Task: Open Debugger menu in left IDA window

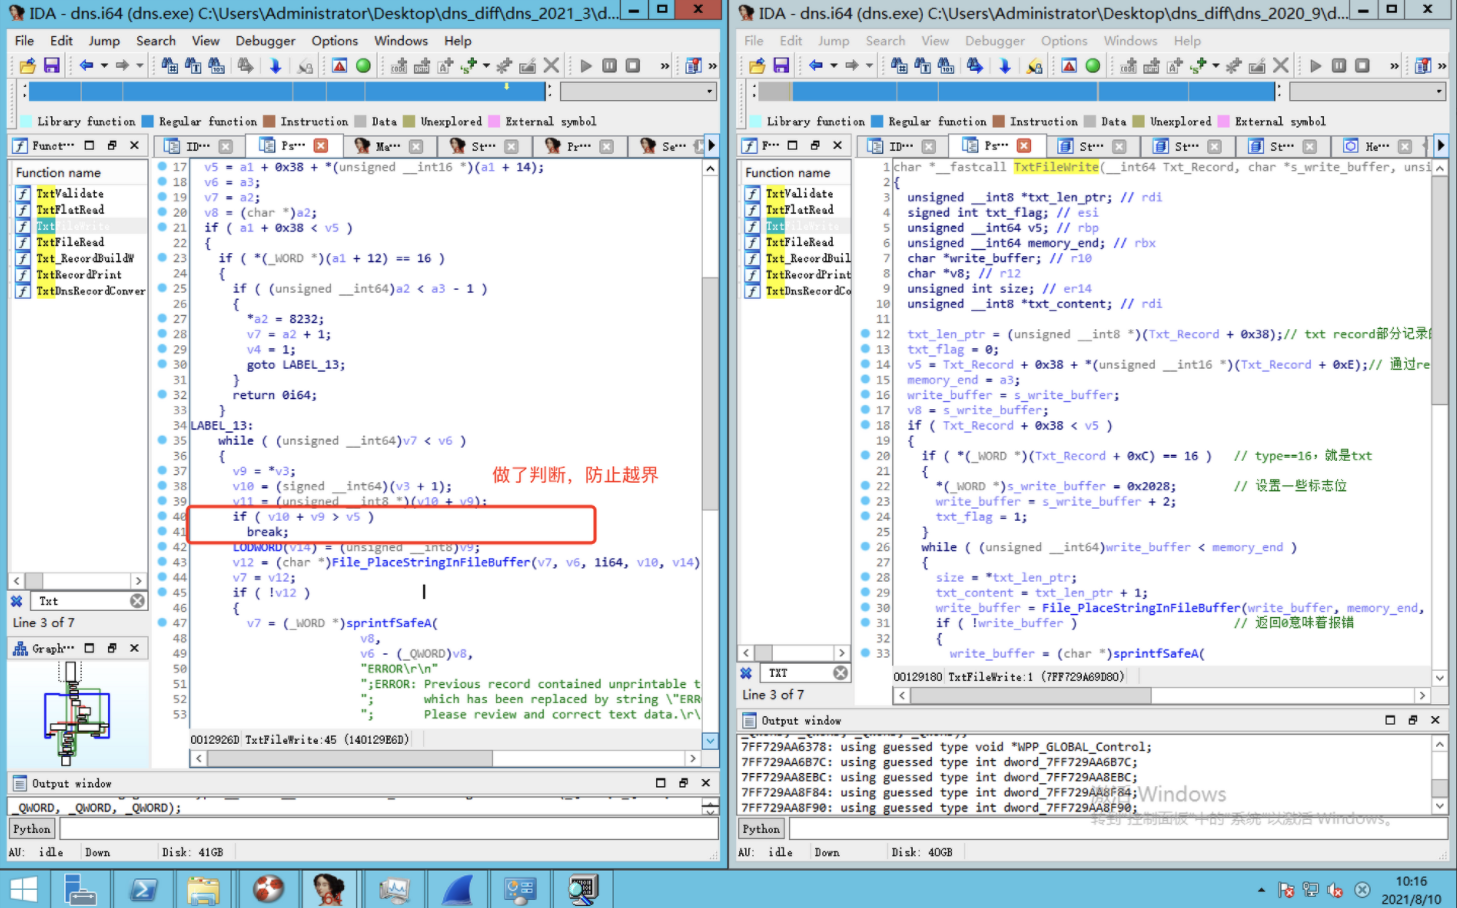Action: 265,41
